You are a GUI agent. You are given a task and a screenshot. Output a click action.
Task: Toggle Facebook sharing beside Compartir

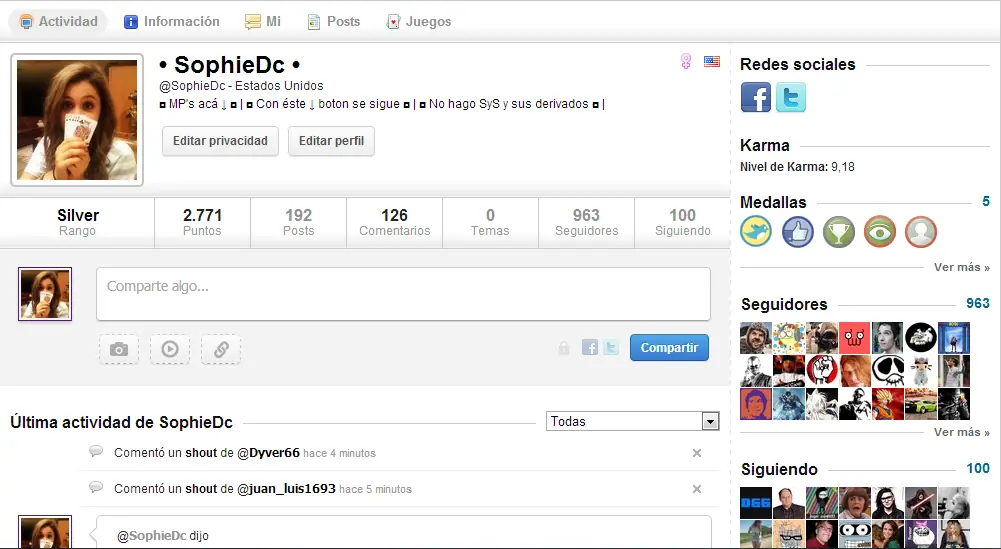point(590,347)
